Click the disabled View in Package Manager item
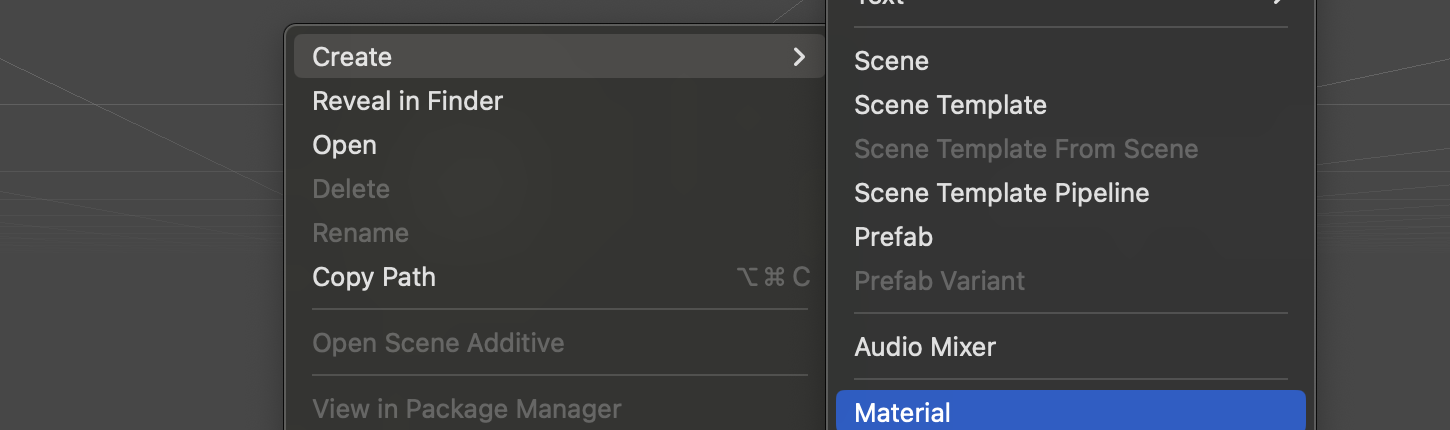The width and height of the screenshot is (1450, 430). pos(466,409)
